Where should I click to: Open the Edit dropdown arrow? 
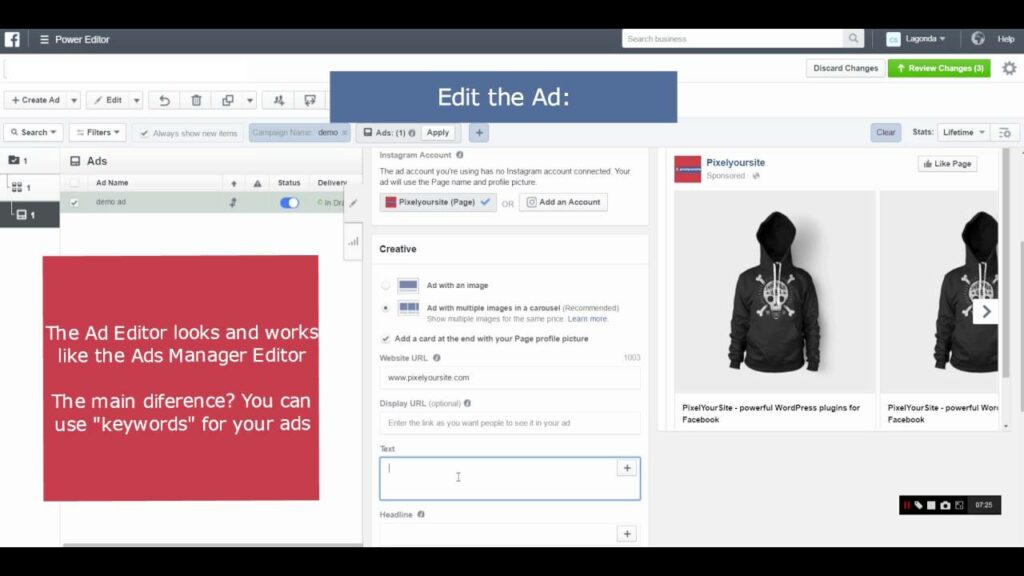(x=136, y=100)
